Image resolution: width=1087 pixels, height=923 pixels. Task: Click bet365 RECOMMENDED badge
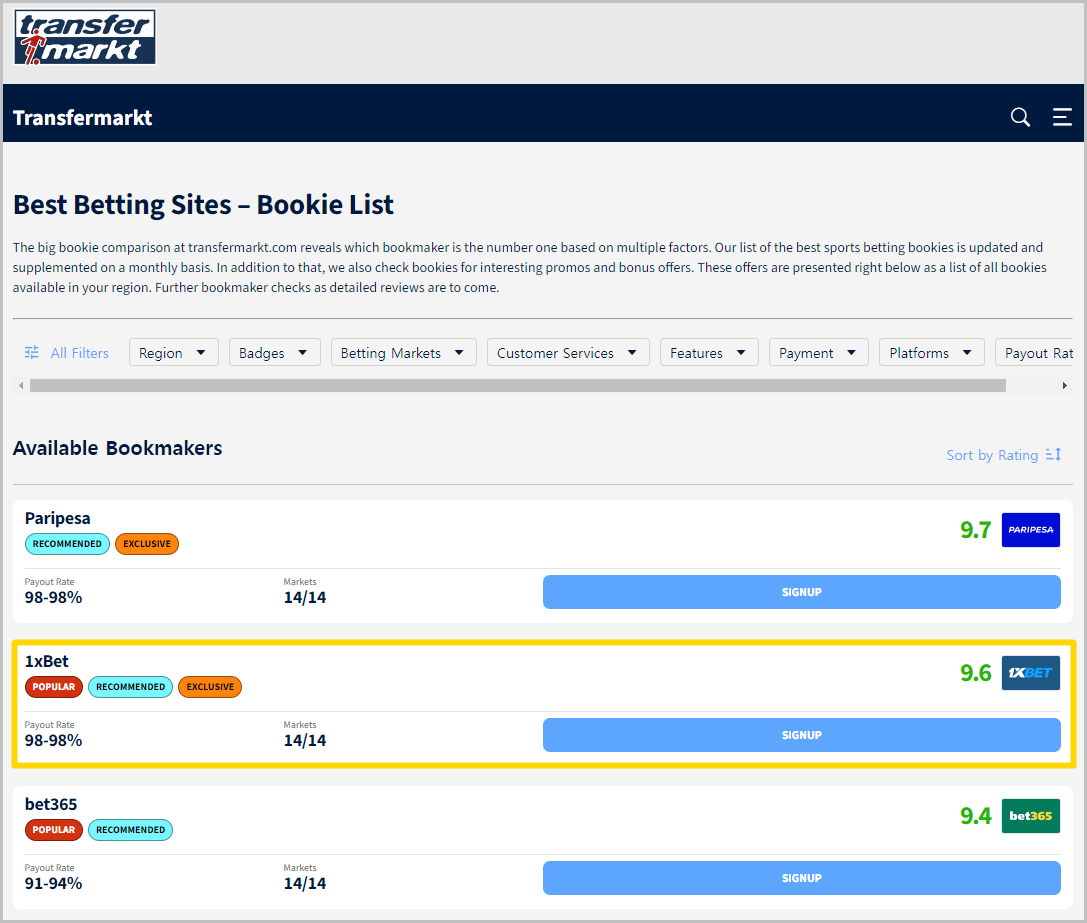coord(130,829)
